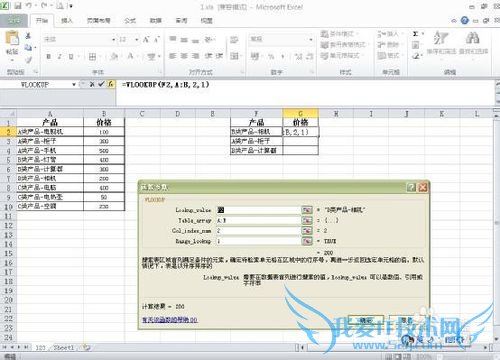Click the merge and center icon
Screen dimensions: 500x360
(234, 56)
